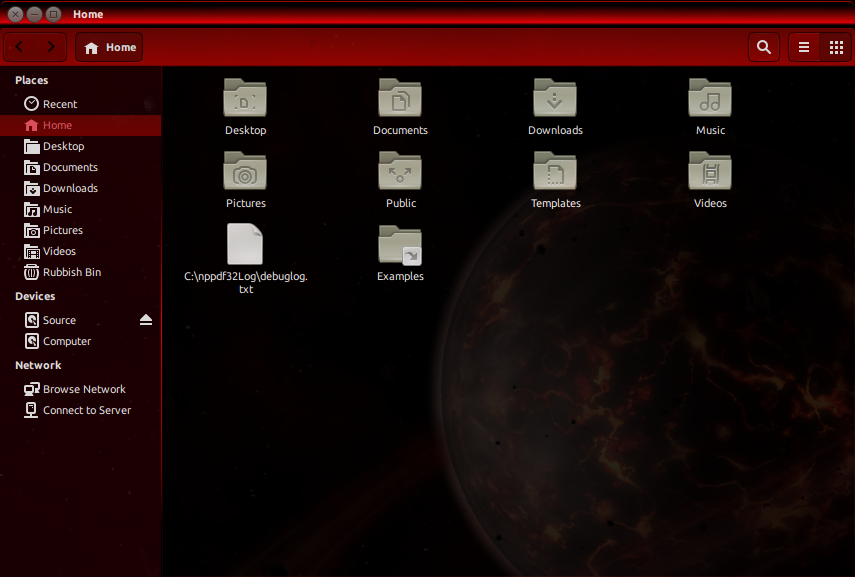Open Desktop from the sidebar
The width and height of the screenshot is (855, 577).
click(80, 146)
